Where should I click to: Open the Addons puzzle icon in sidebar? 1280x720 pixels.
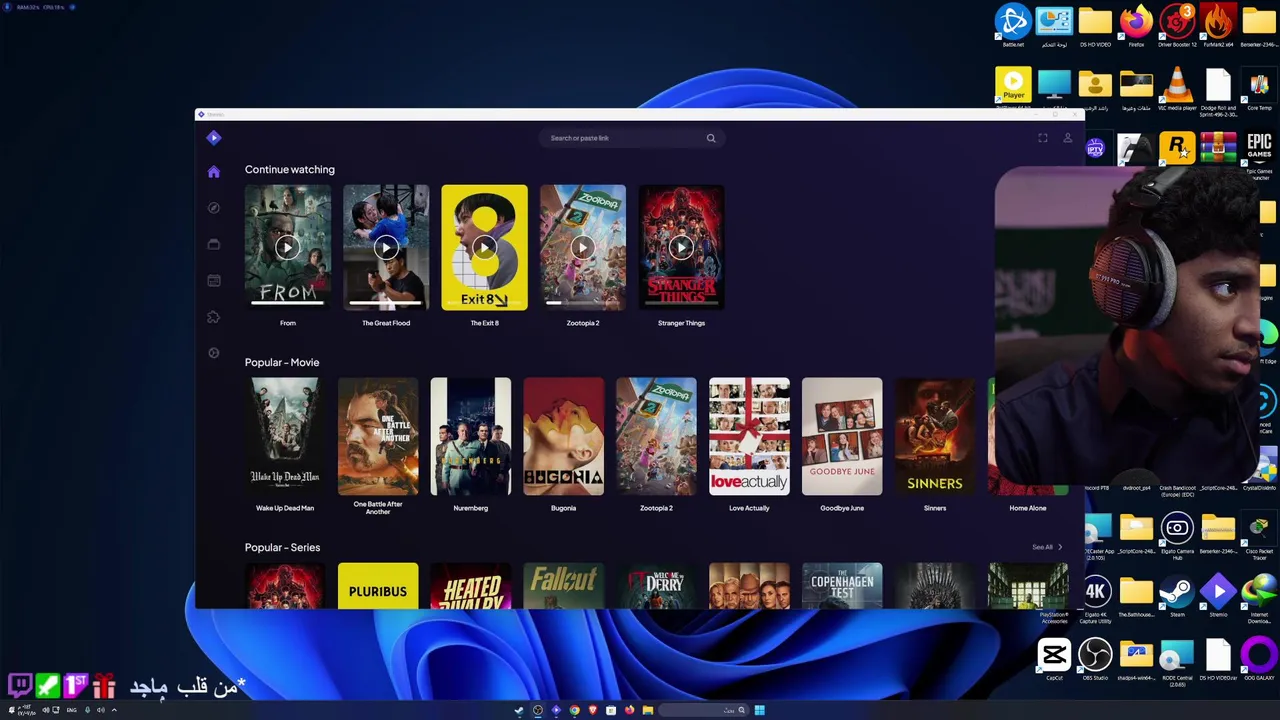[213, 317]
